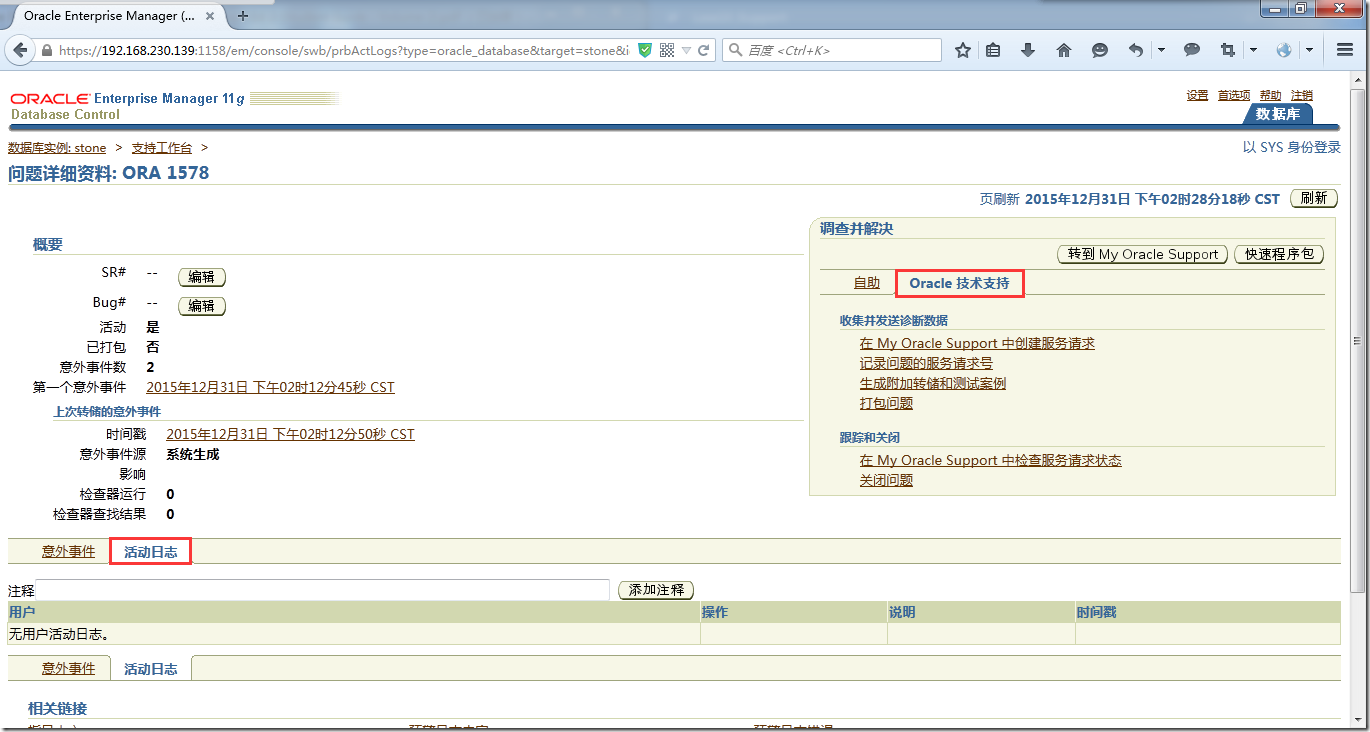Switch to lower 意外事件 tab
The width and height of the screenshot is (1370, 732).
(68, 668)
